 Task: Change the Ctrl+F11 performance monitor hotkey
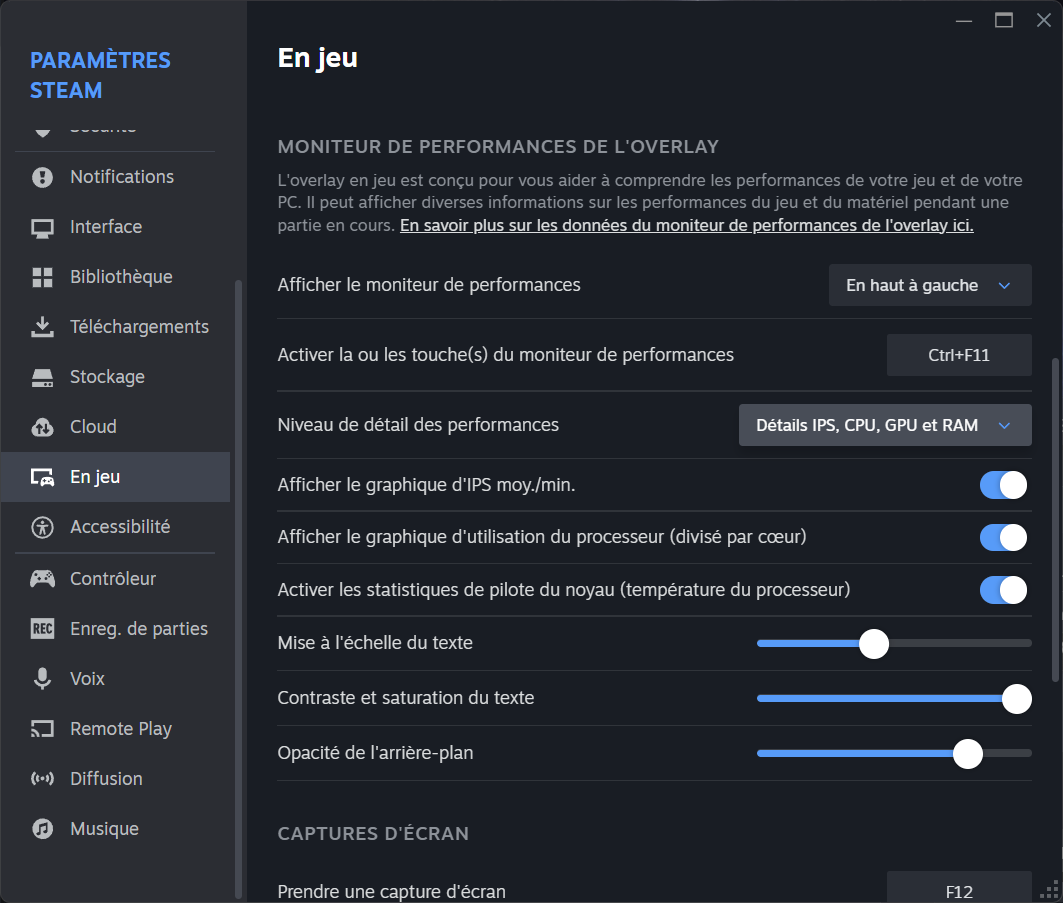[x=959, y=355]
